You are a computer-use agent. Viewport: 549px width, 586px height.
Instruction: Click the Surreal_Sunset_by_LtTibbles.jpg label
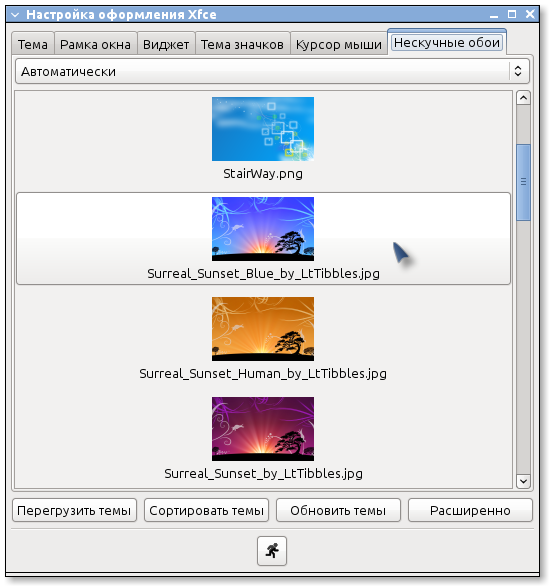tap(263, 474)
